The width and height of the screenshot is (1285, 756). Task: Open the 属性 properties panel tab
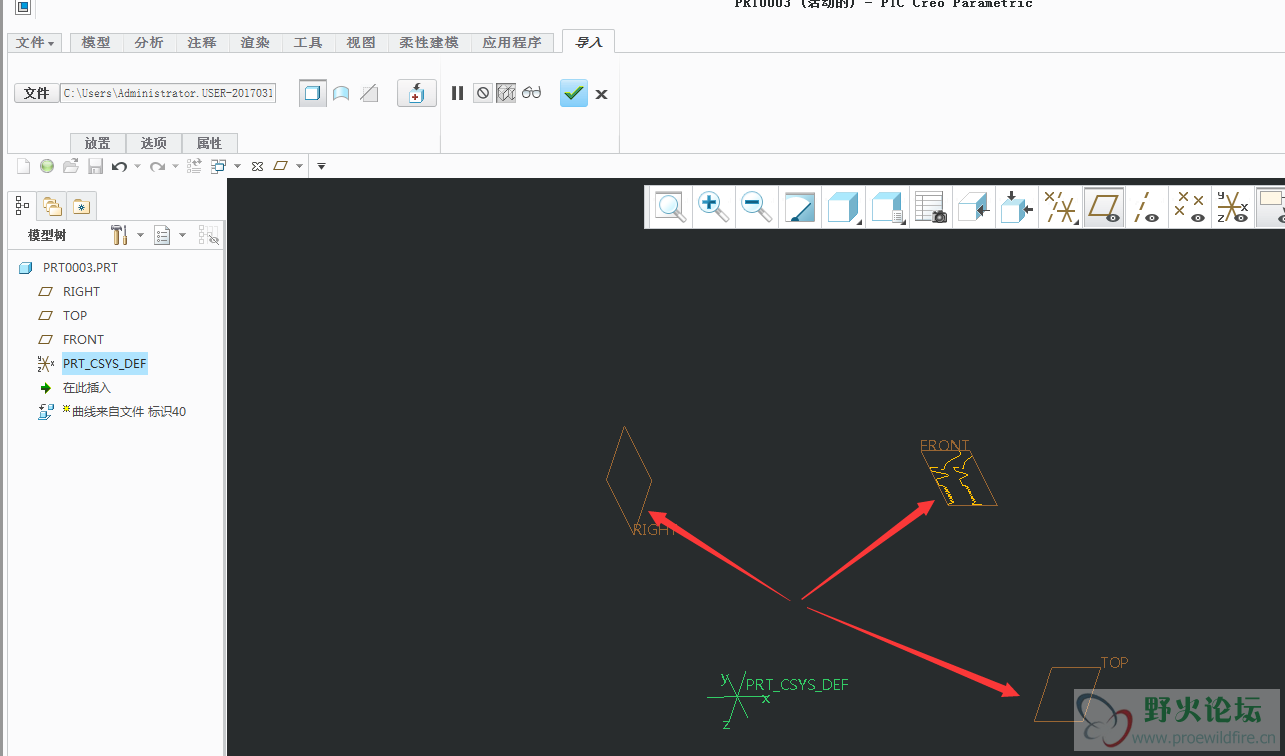pyautogui.click(x=209, y=143)
